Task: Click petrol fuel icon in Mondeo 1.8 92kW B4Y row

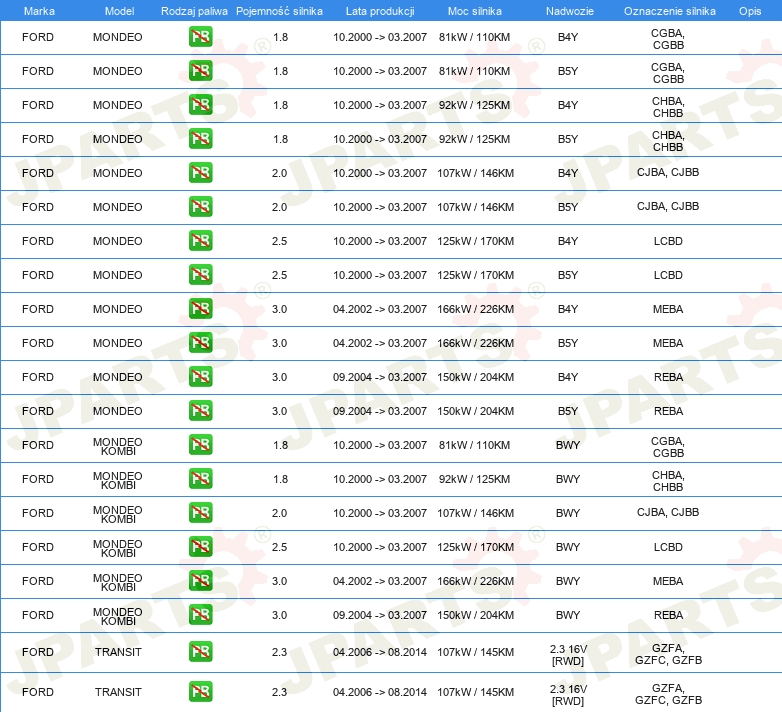Action: pos(200,105)
